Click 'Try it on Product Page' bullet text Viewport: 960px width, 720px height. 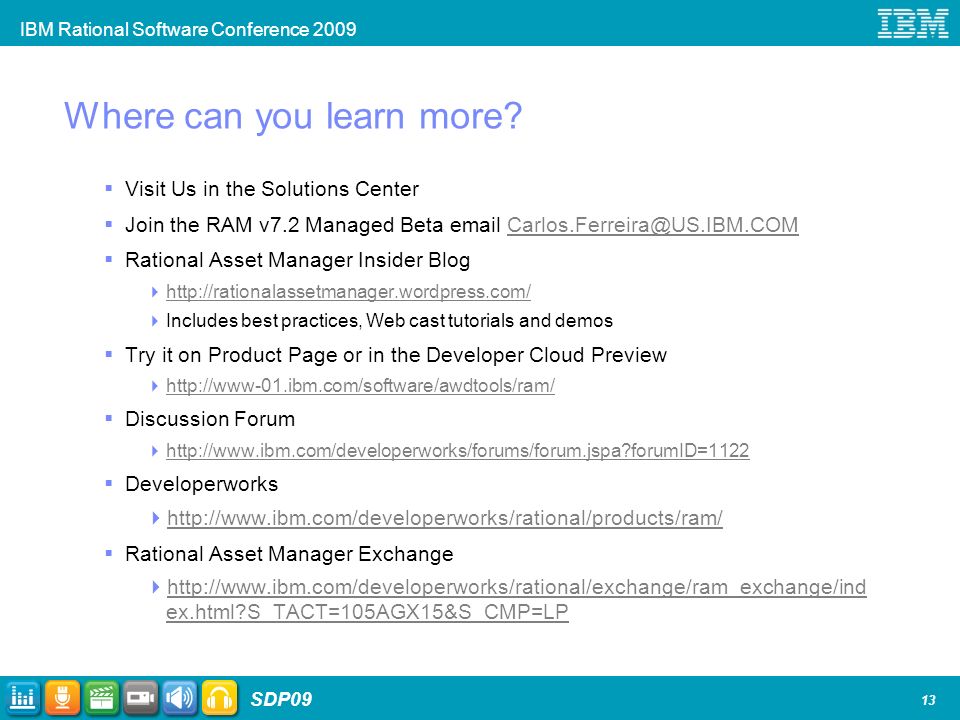(396, 355)
